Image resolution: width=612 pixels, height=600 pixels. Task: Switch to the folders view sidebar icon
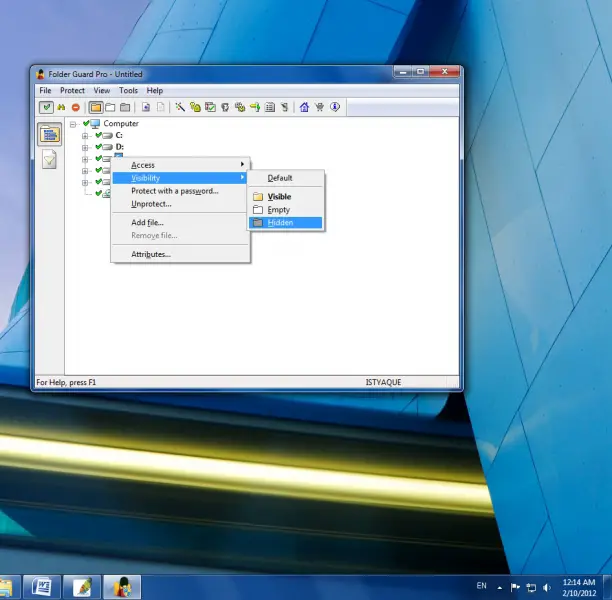coord(50,134)
